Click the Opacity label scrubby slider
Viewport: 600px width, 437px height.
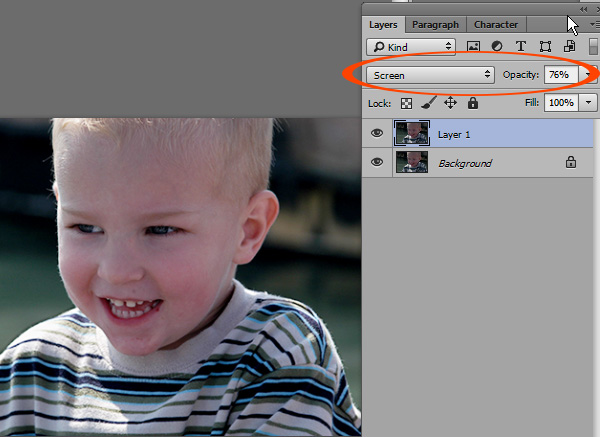(520, 75)
